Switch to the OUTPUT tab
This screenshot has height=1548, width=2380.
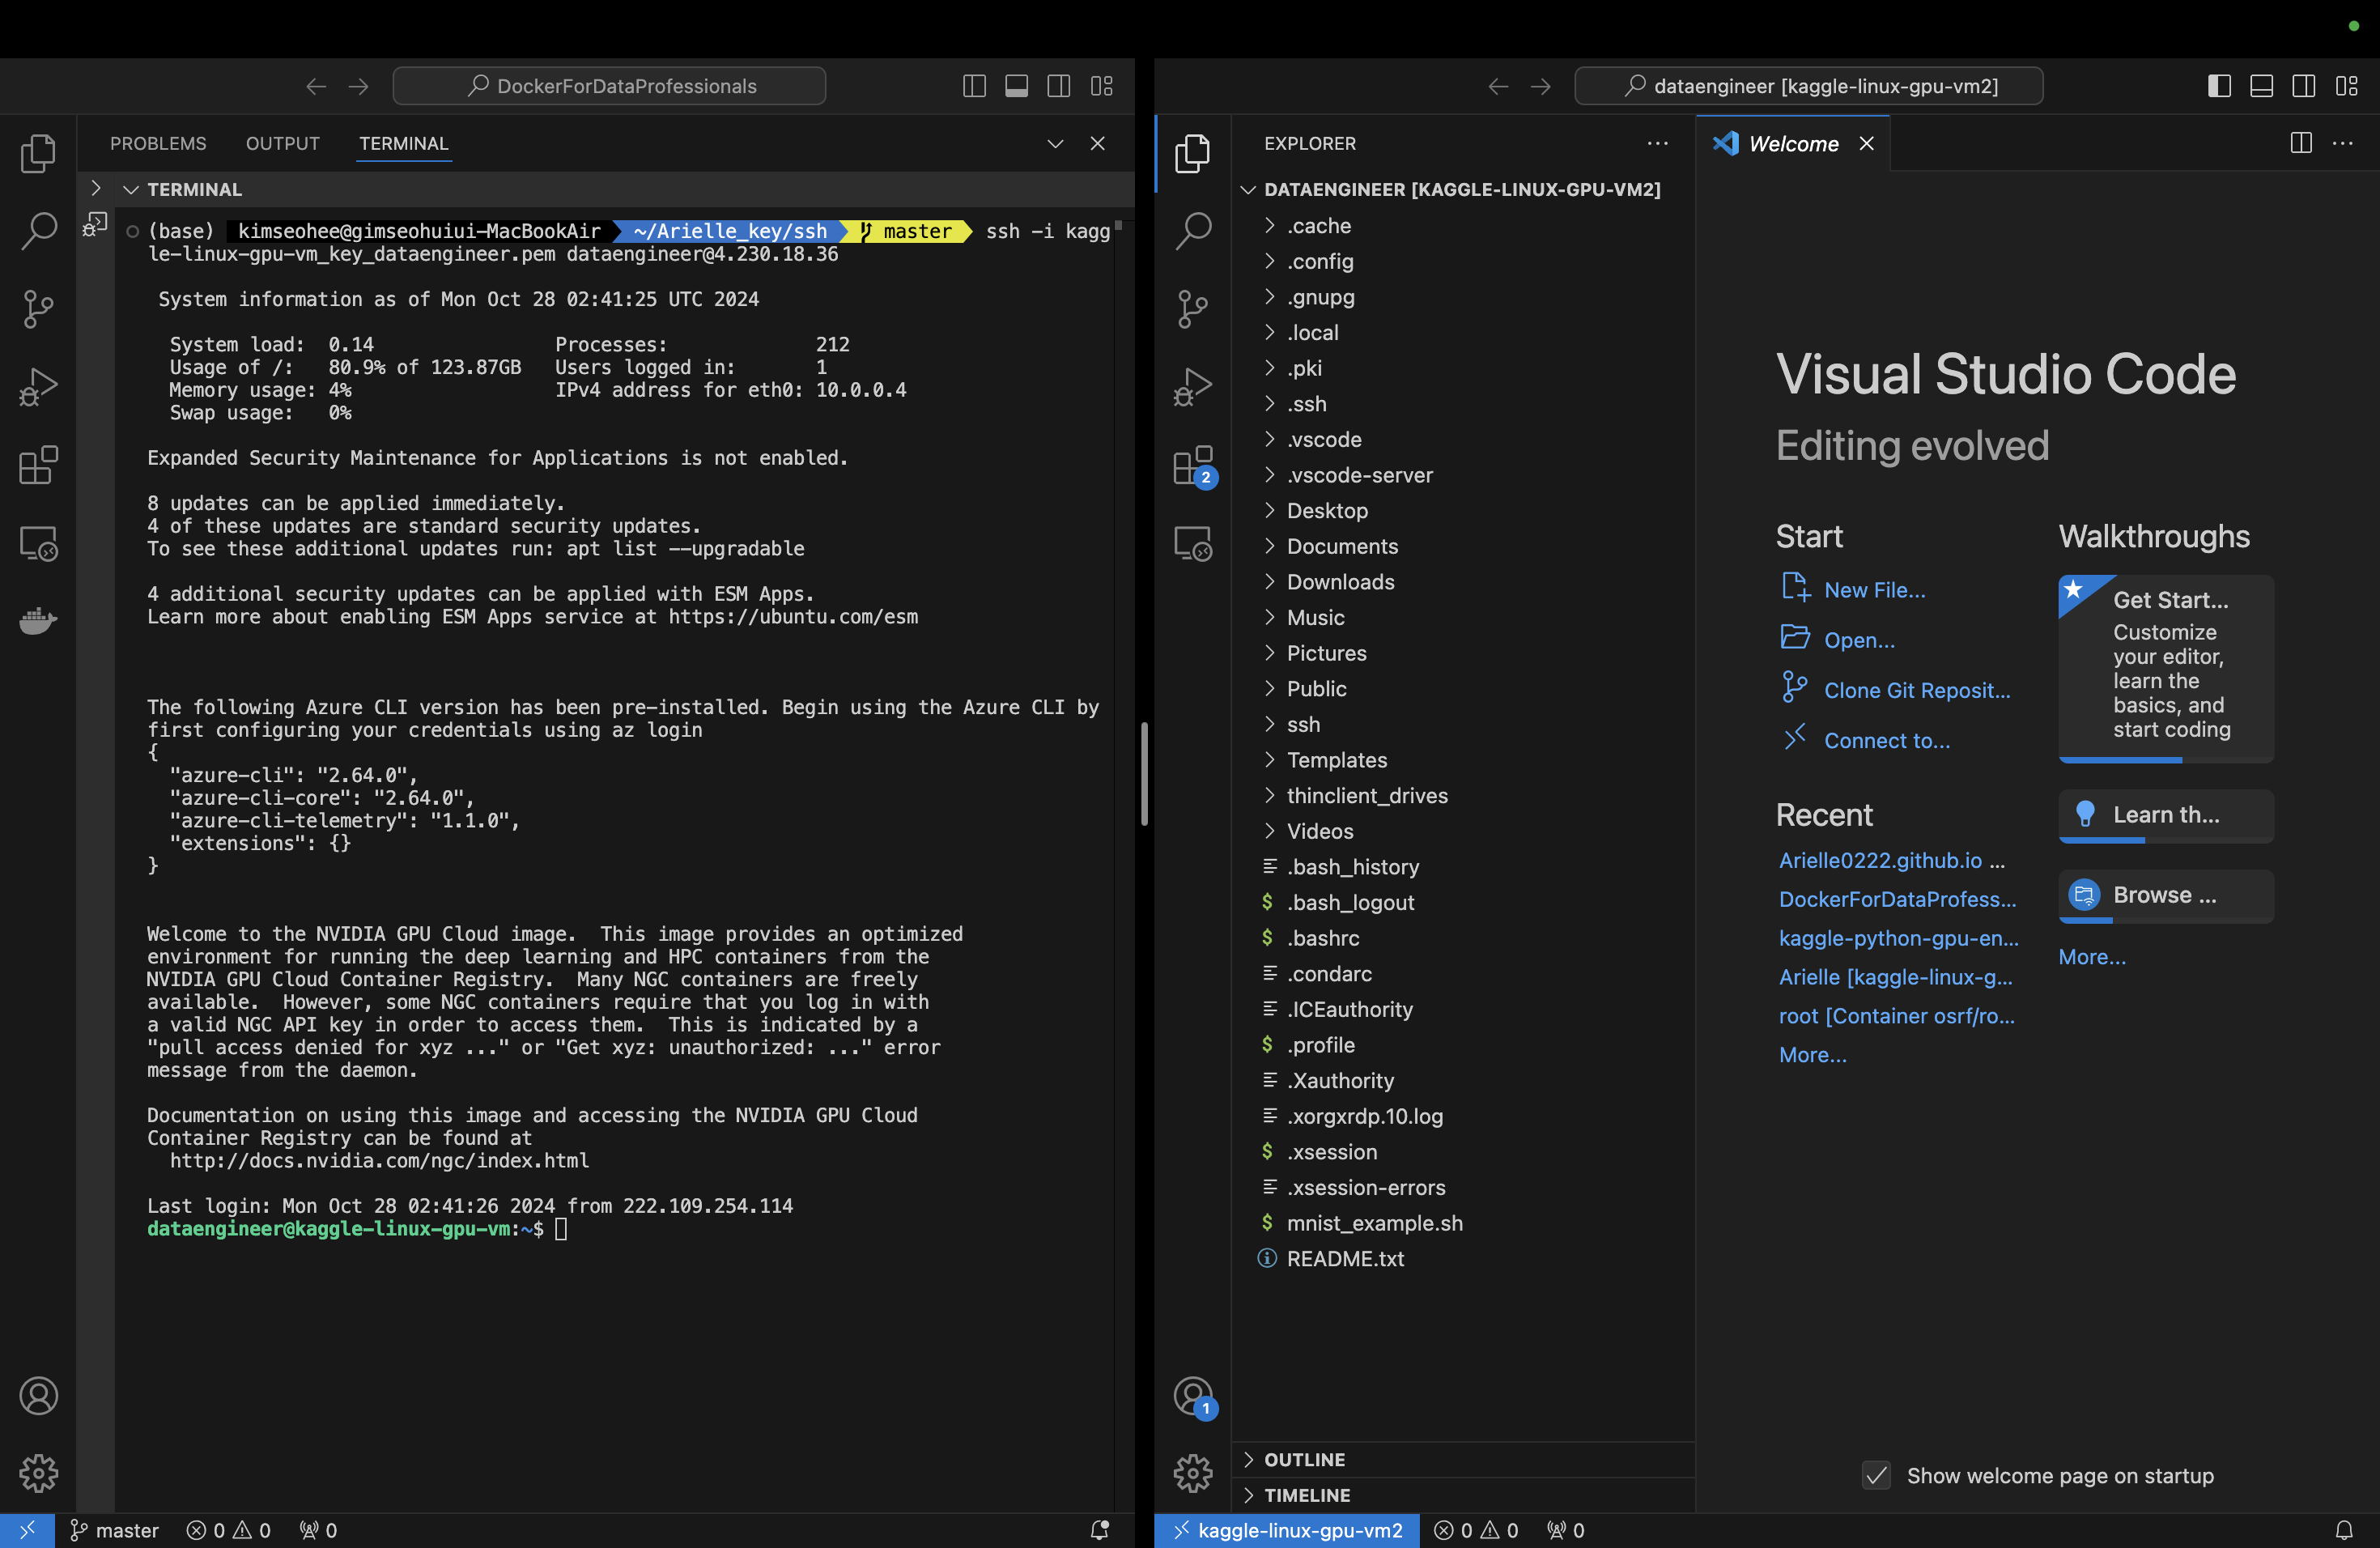283,143
